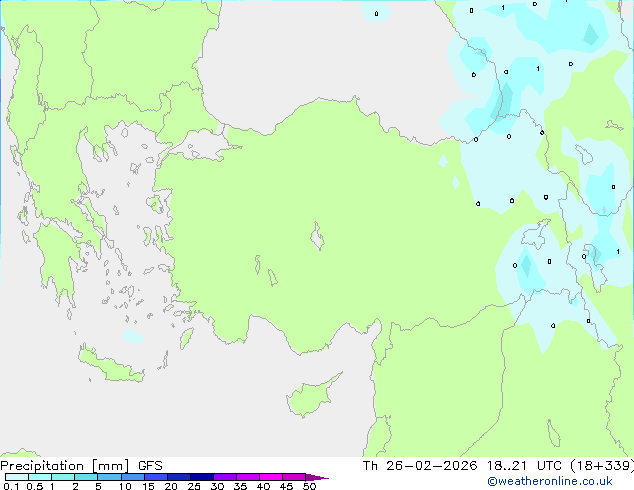
Task: Click the island of Crete on the map
Action: point(111,365)
